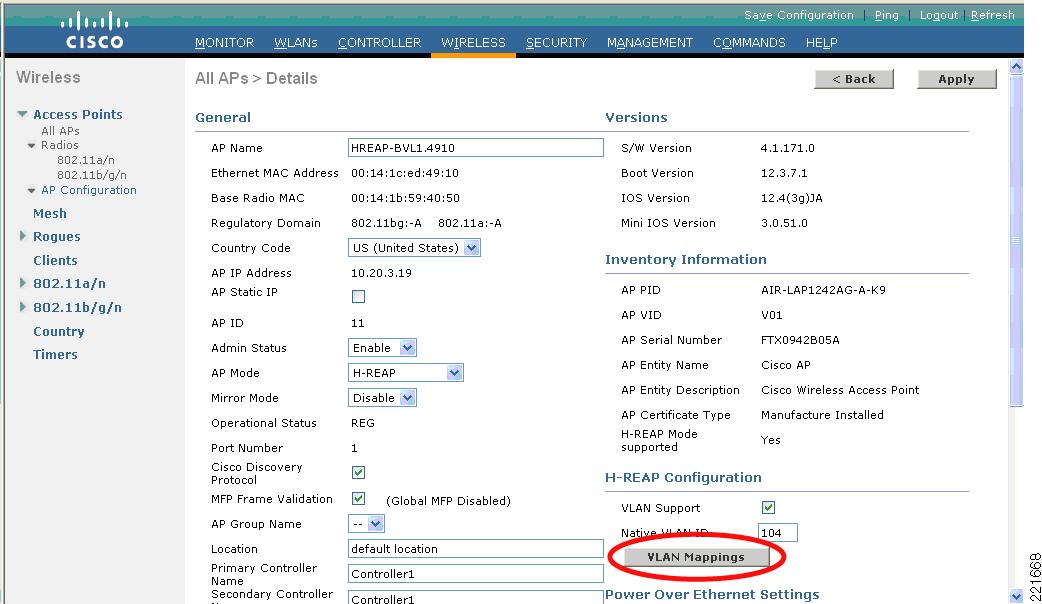Screen dimensions: 1042x604
Task: Expand the bold 802.11a/n section arrow
Action: click(23, 283)
